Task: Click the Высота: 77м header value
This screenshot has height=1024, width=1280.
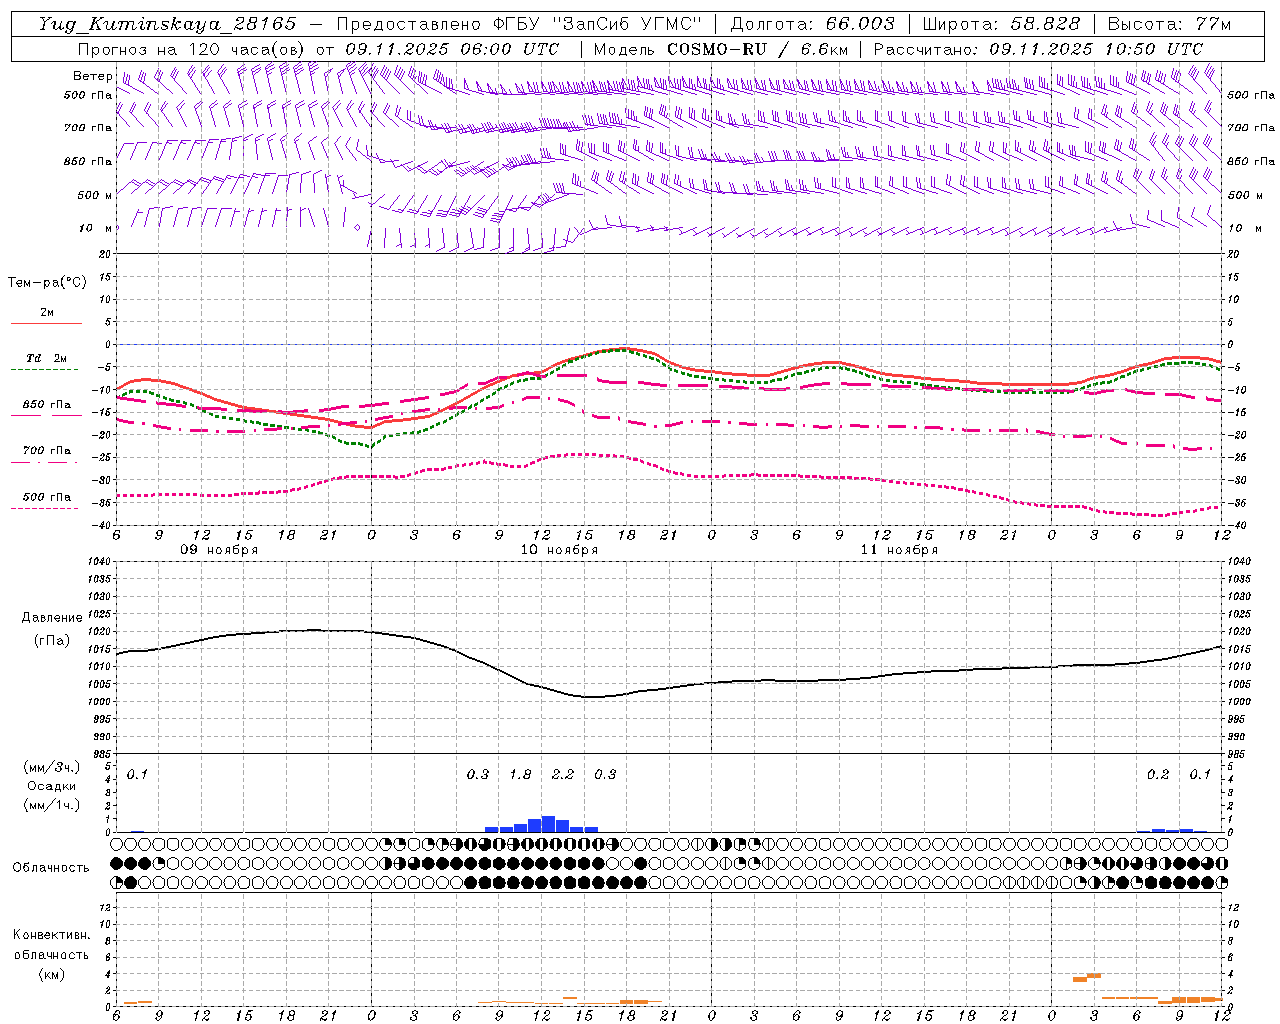Action: 1169,24
